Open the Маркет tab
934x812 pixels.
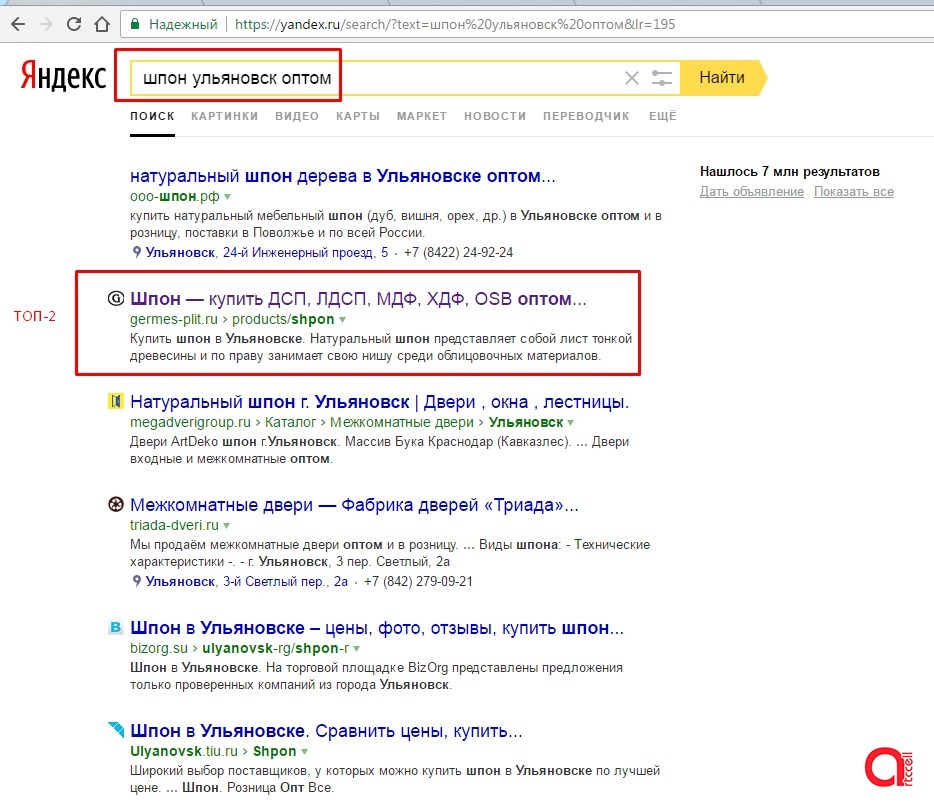click(422, 116)
